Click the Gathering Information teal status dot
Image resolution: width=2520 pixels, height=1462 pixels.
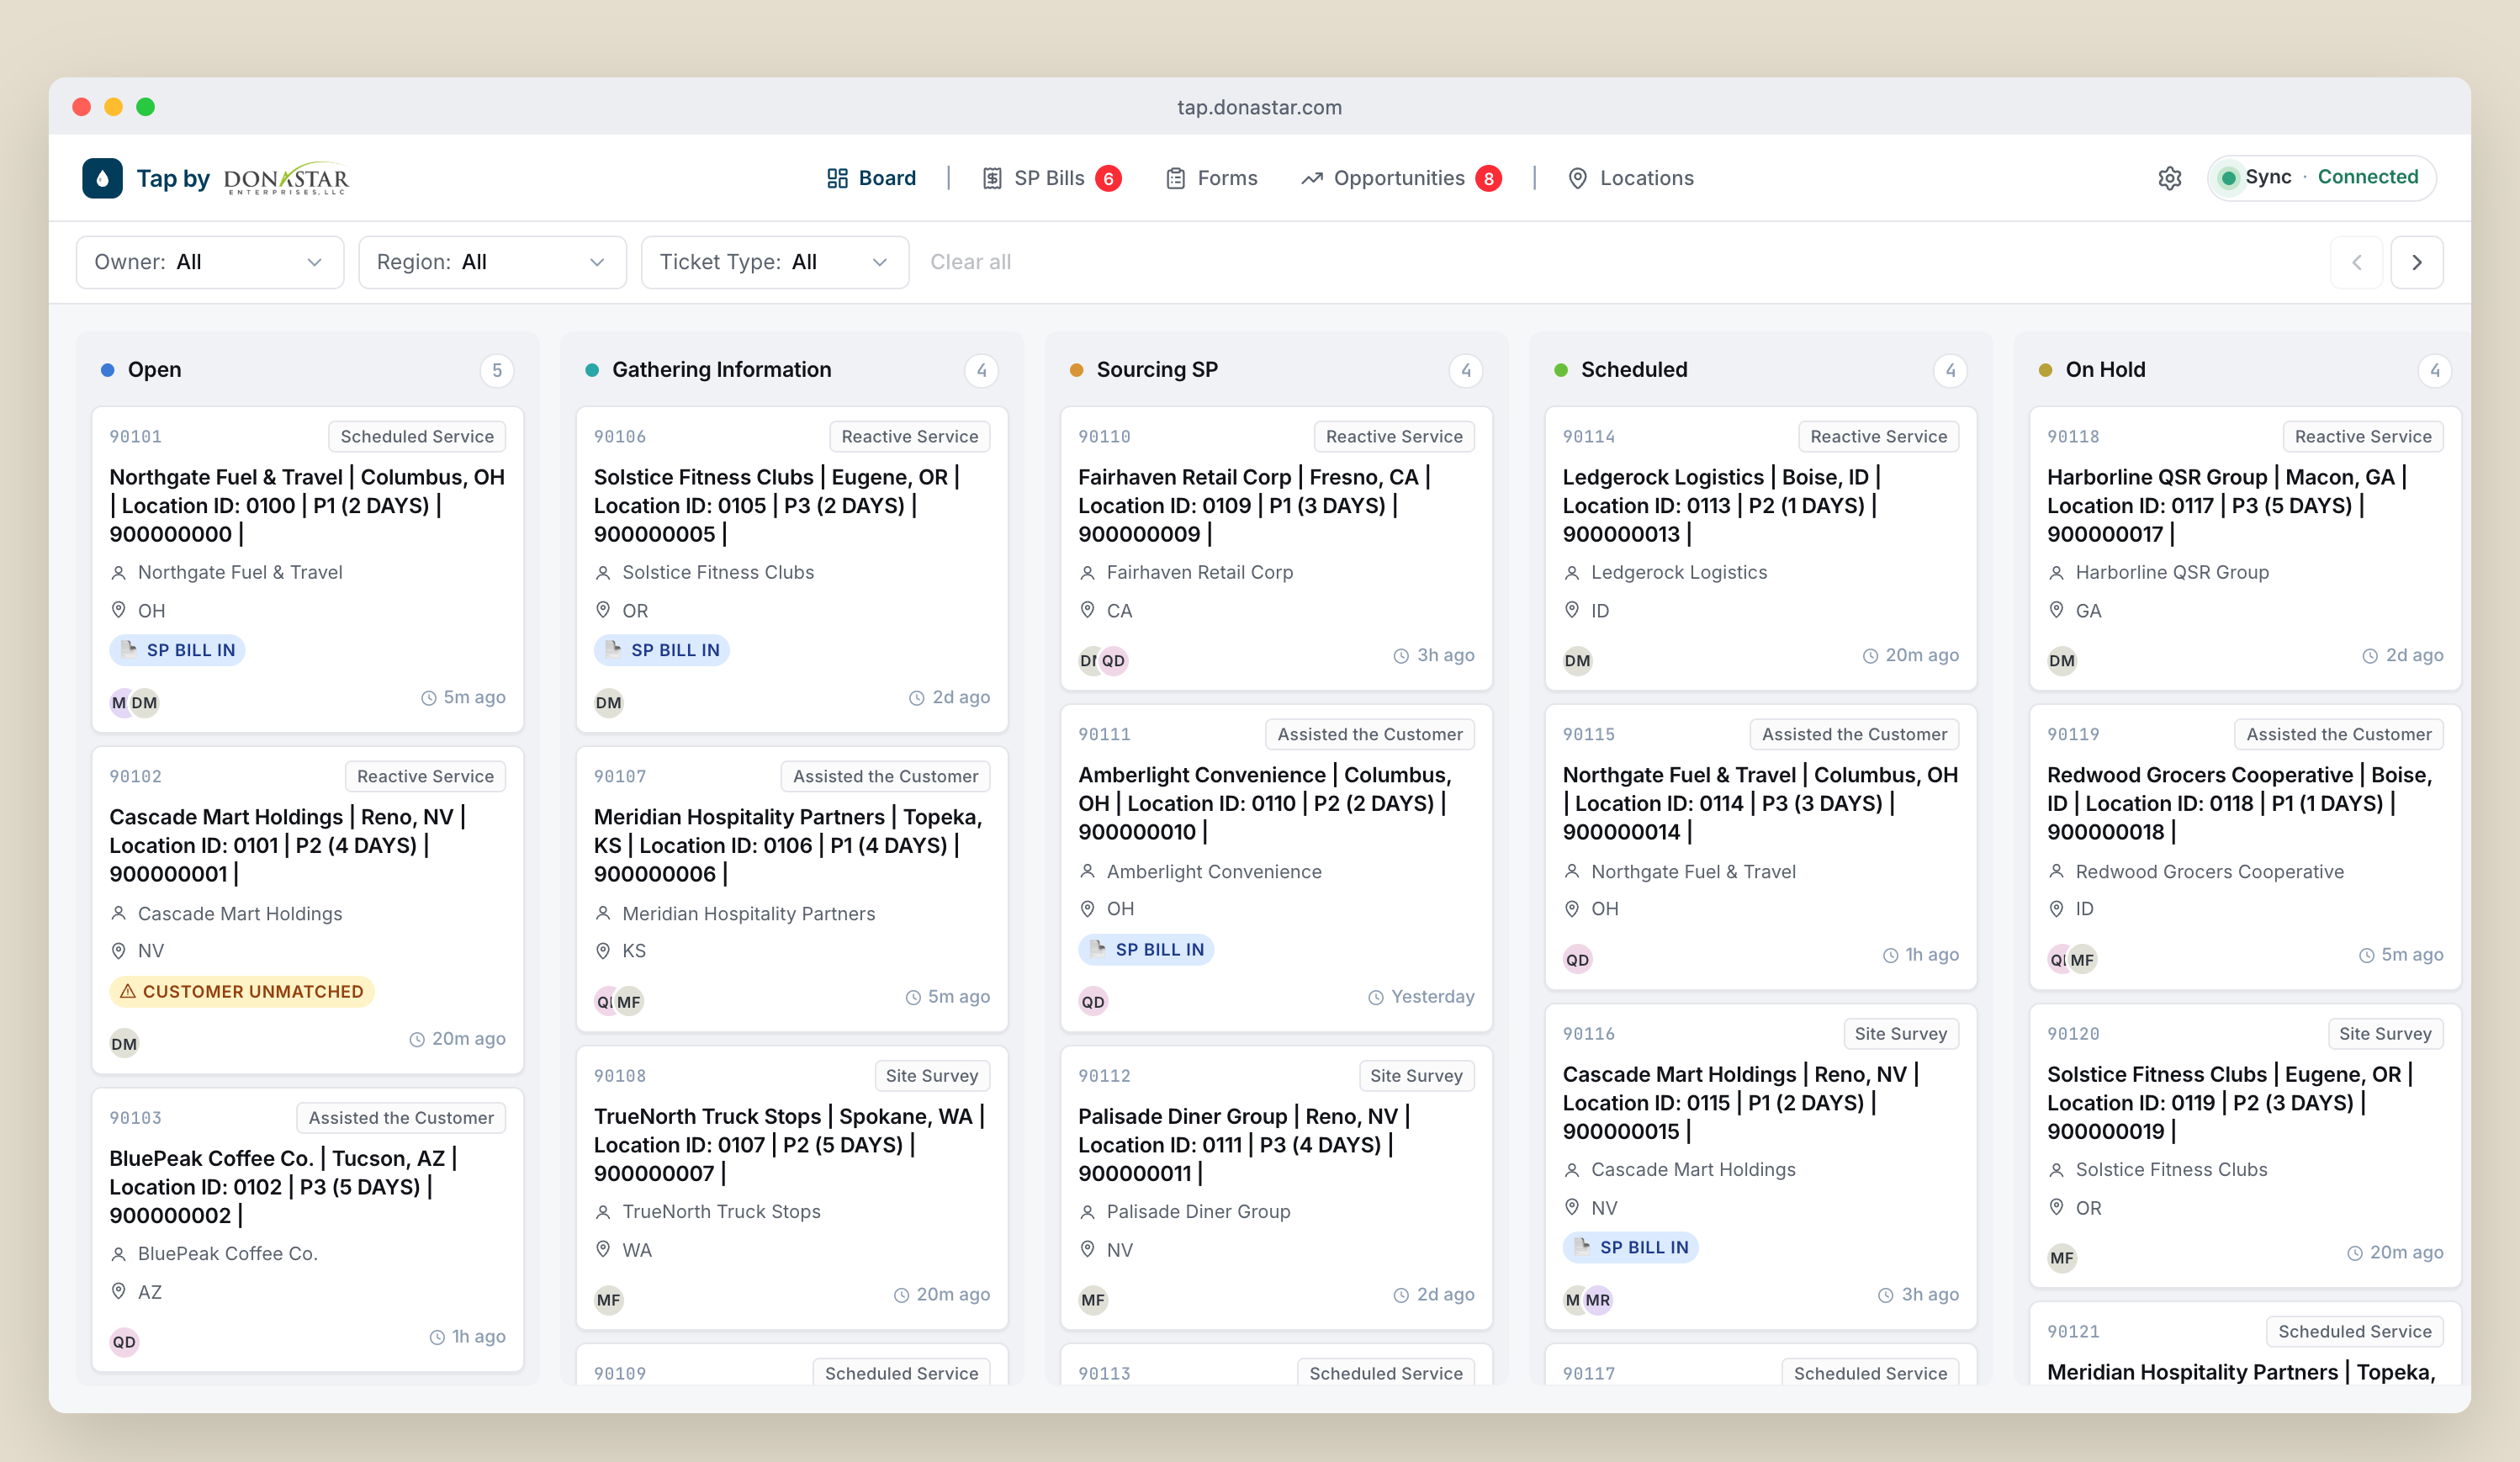click(x=592, y=370)
